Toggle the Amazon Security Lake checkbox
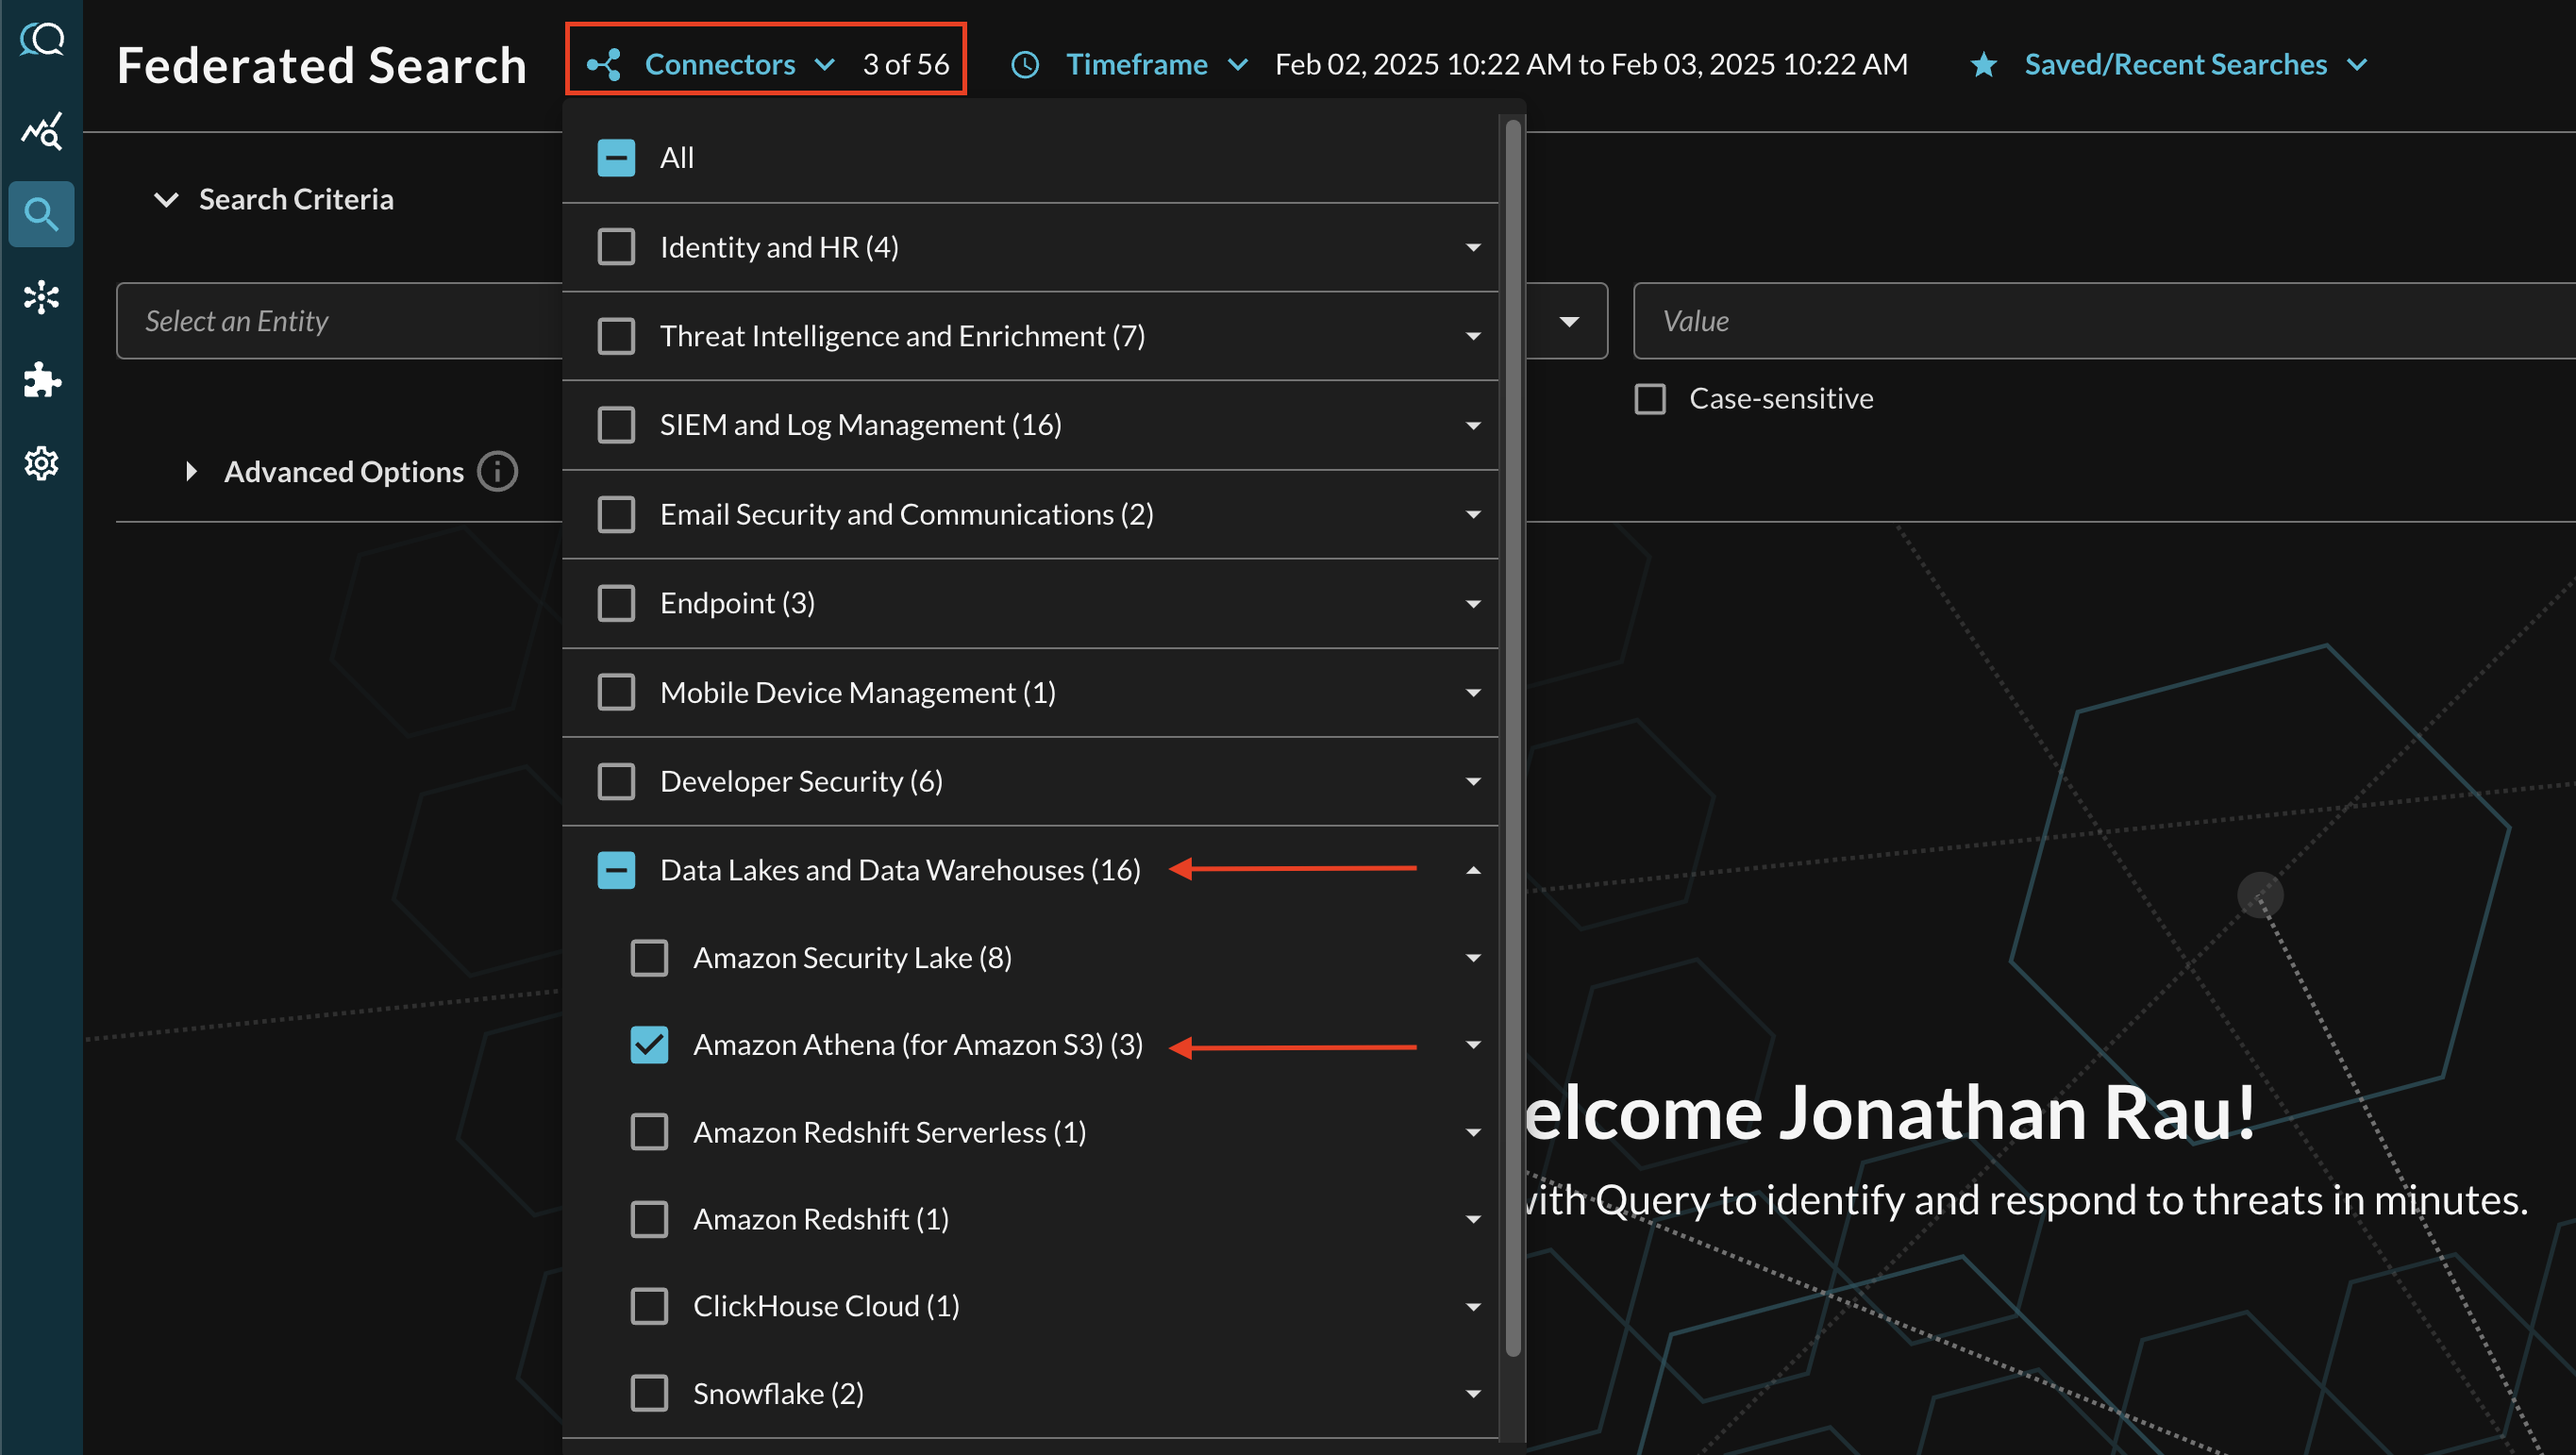Screen dimensions: 2576x1455 point(647,958)
